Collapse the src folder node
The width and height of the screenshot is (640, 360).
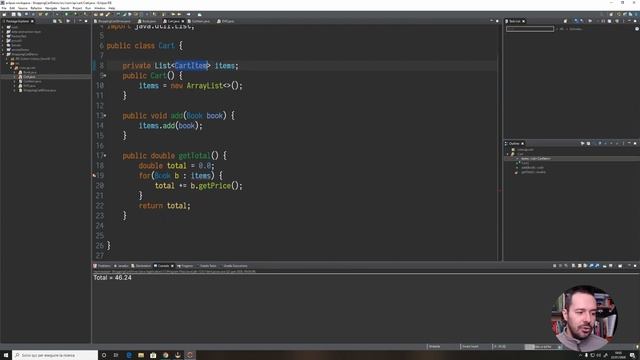click(x=7, y=63)
